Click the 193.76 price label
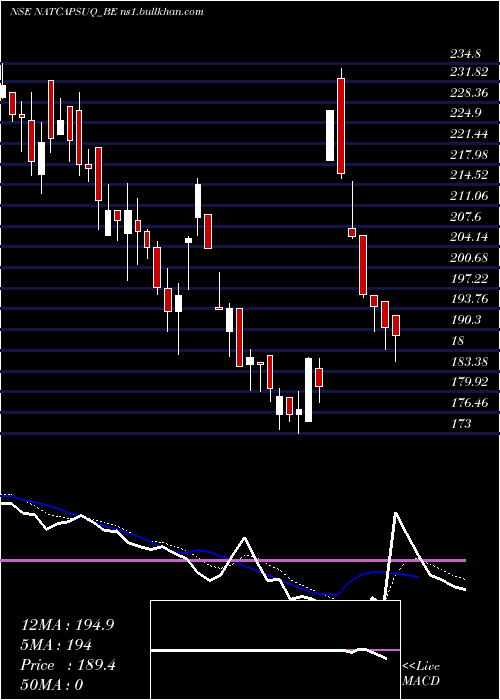Image resolution: width=500 pixels, height=700 pixels. coord(469,300)
